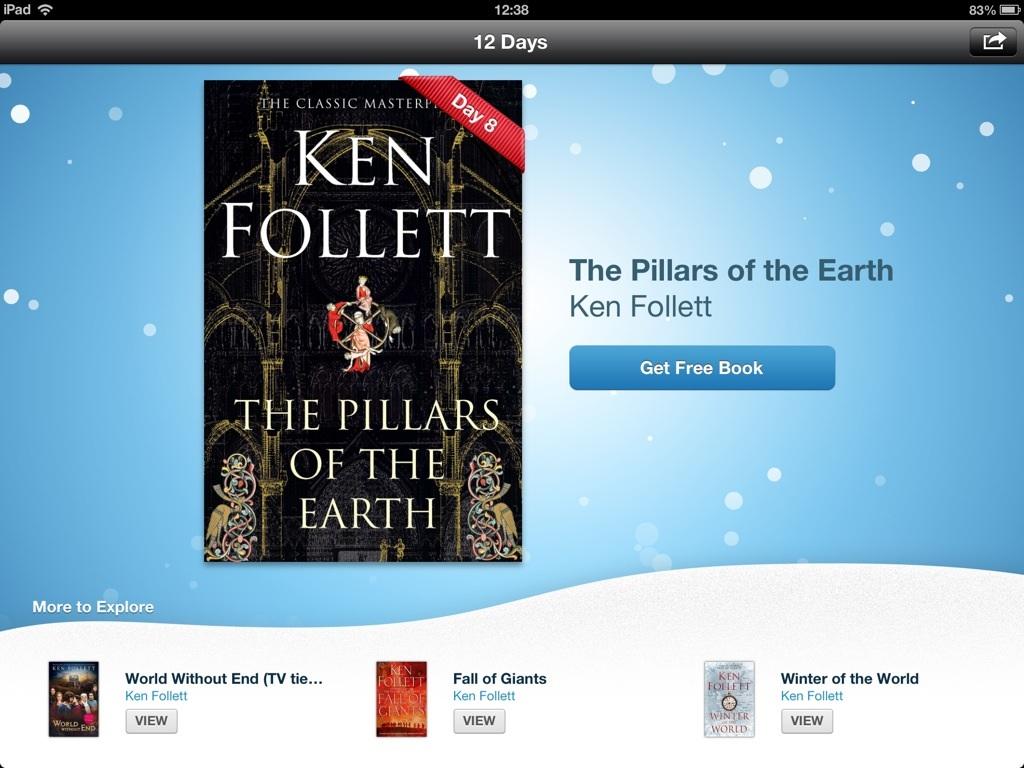Open Fall of Giants cover thumbnail

click(x=402, y=699)
